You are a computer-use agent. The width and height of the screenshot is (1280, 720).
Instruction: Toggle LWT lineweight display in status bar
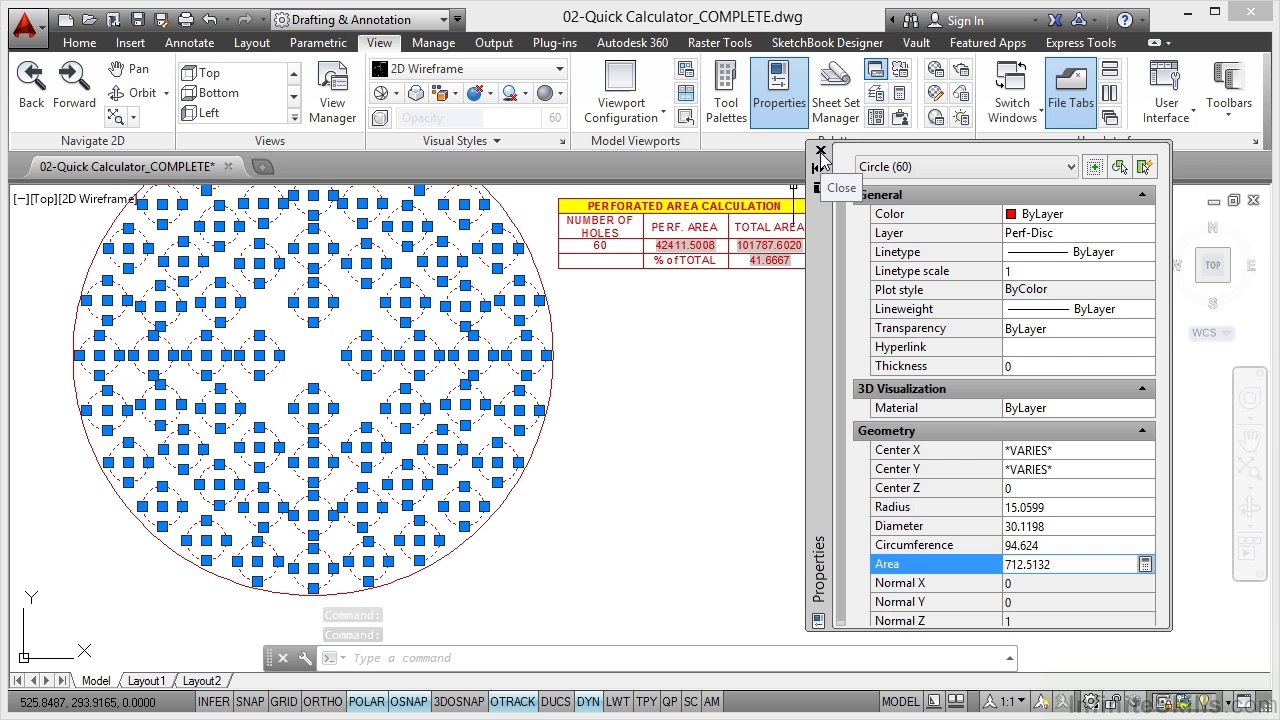tap(618, 702)
